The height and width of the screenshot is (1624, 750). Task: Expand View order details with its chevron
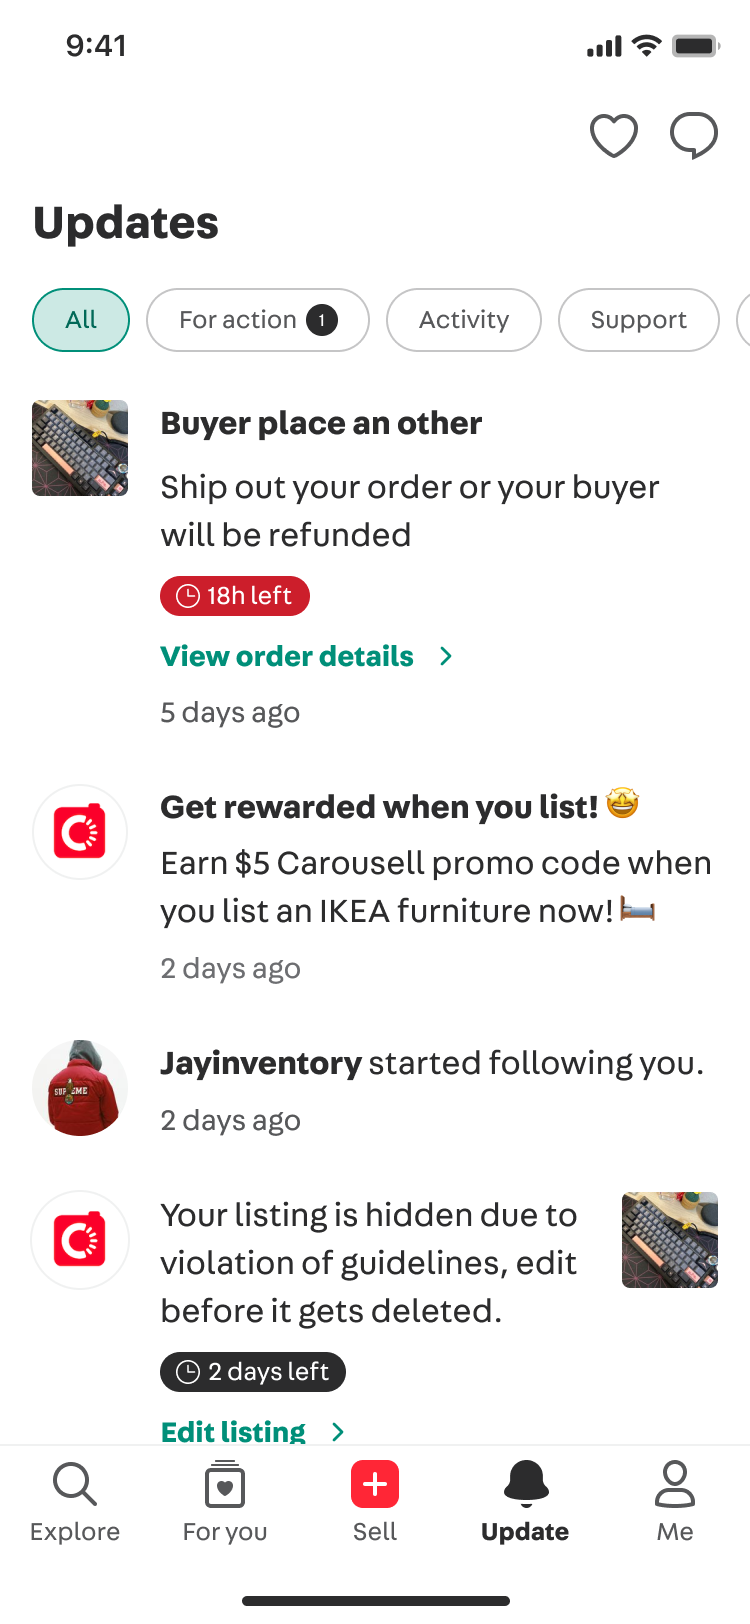tap(445, 656)
